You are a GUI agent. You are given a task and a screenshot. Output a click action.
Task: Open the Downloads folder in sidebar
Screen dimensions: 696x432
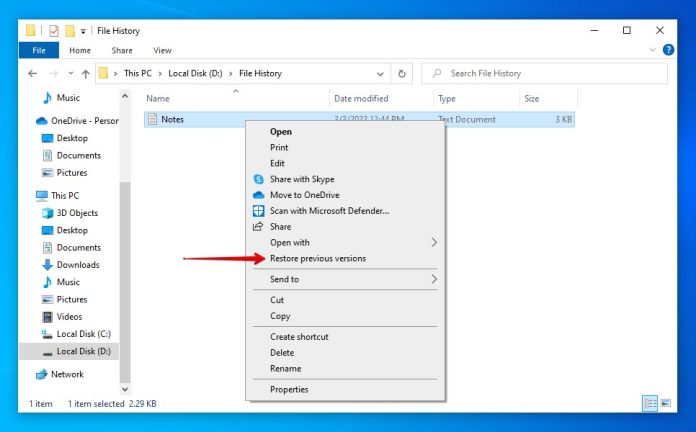(77, 265)
